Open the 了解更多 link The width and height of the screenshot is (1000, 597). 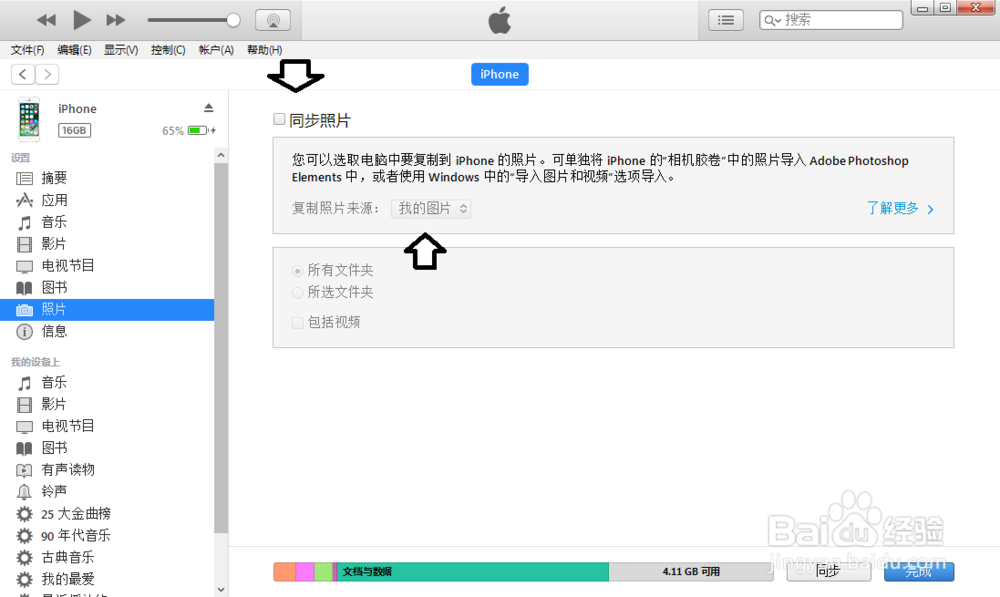[x=900, y=208]
